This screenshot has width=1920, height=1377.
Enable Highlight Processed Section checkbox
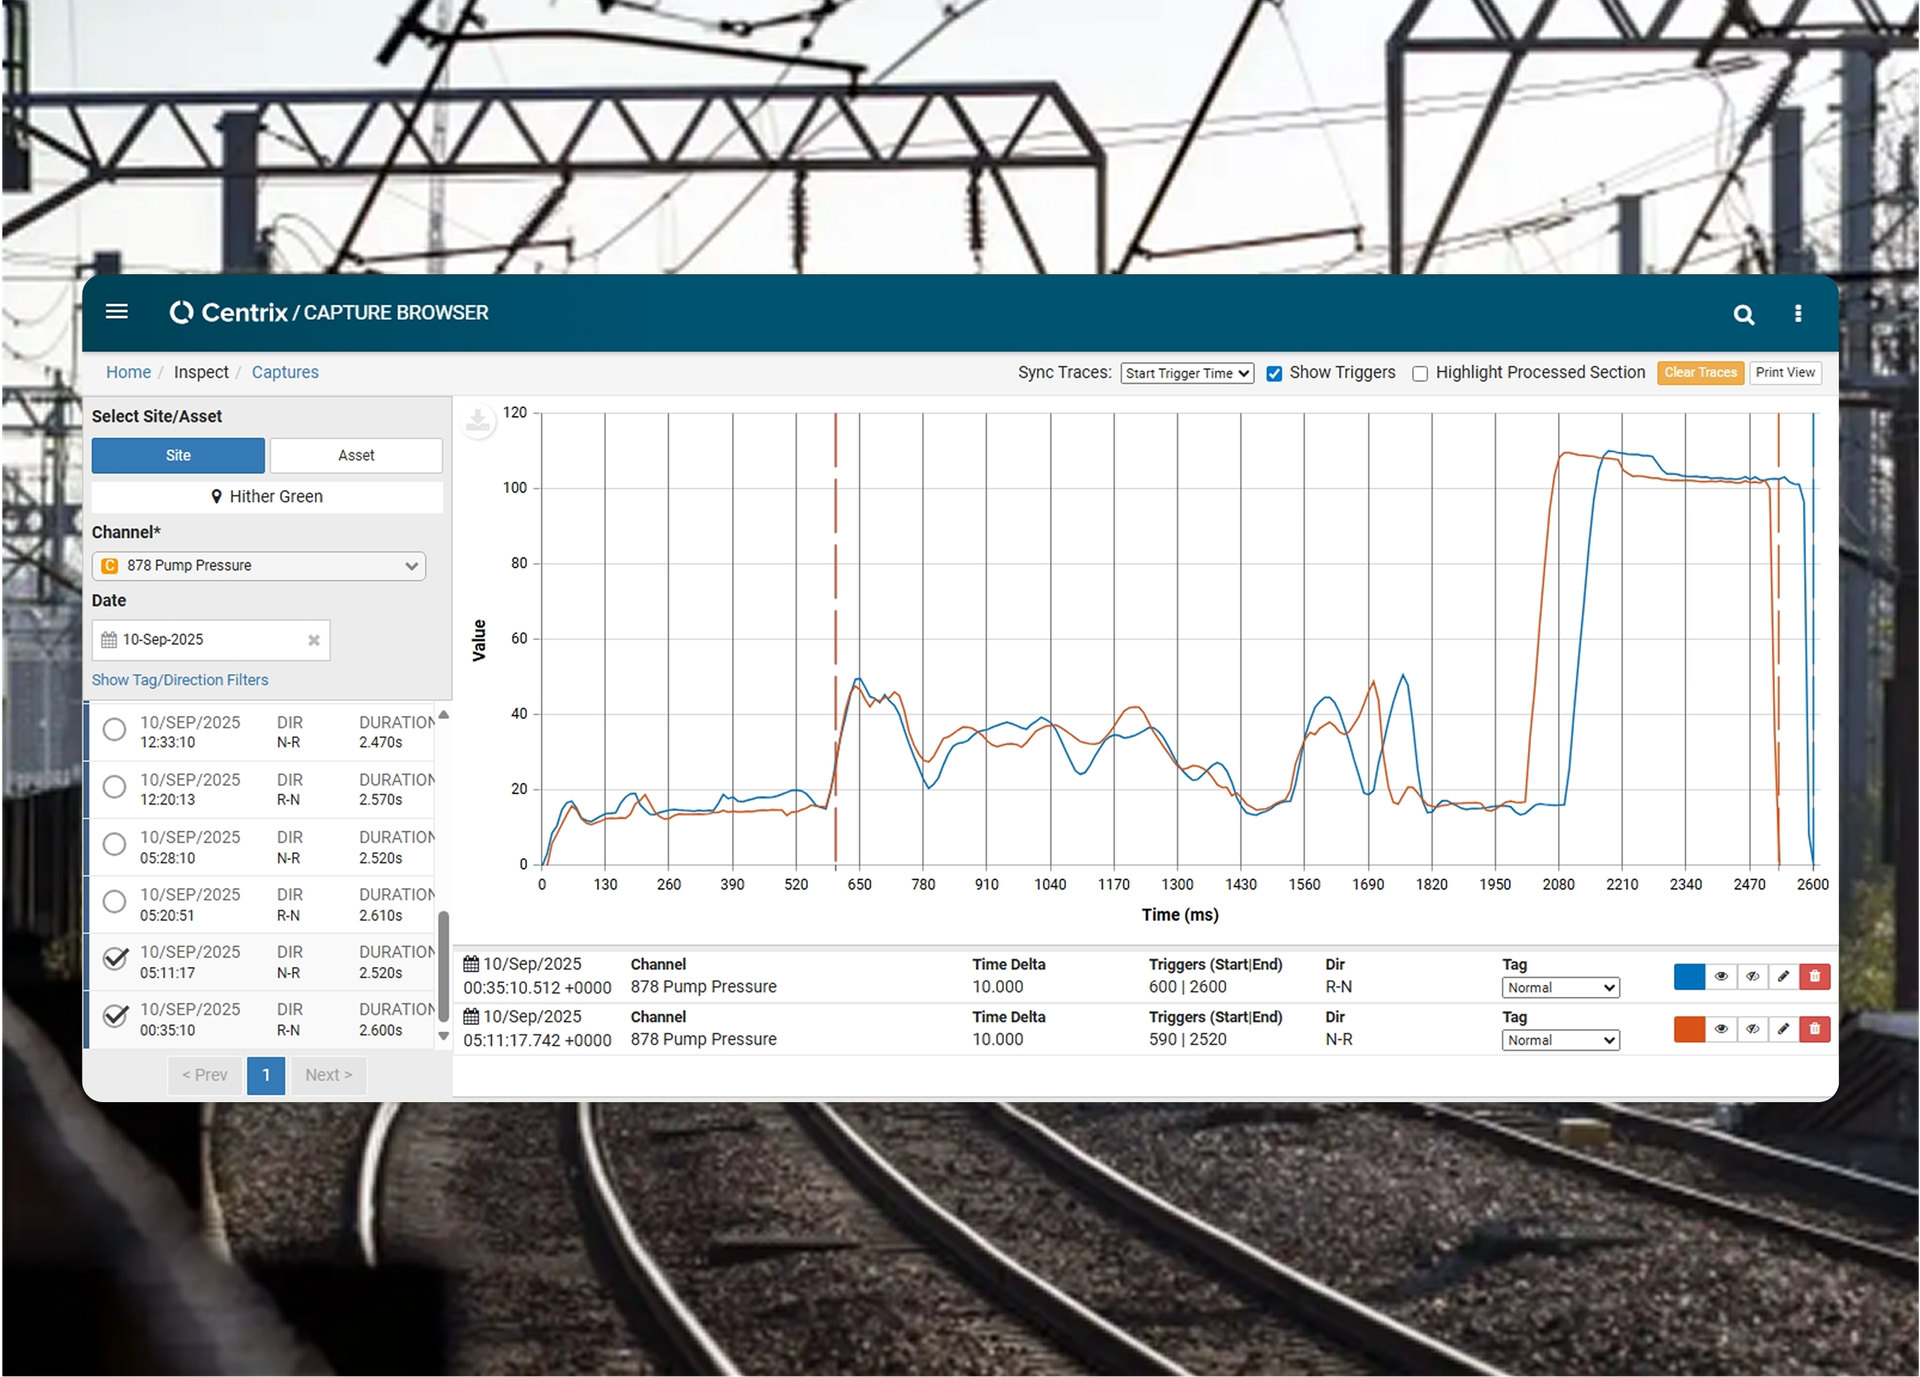1420,373
